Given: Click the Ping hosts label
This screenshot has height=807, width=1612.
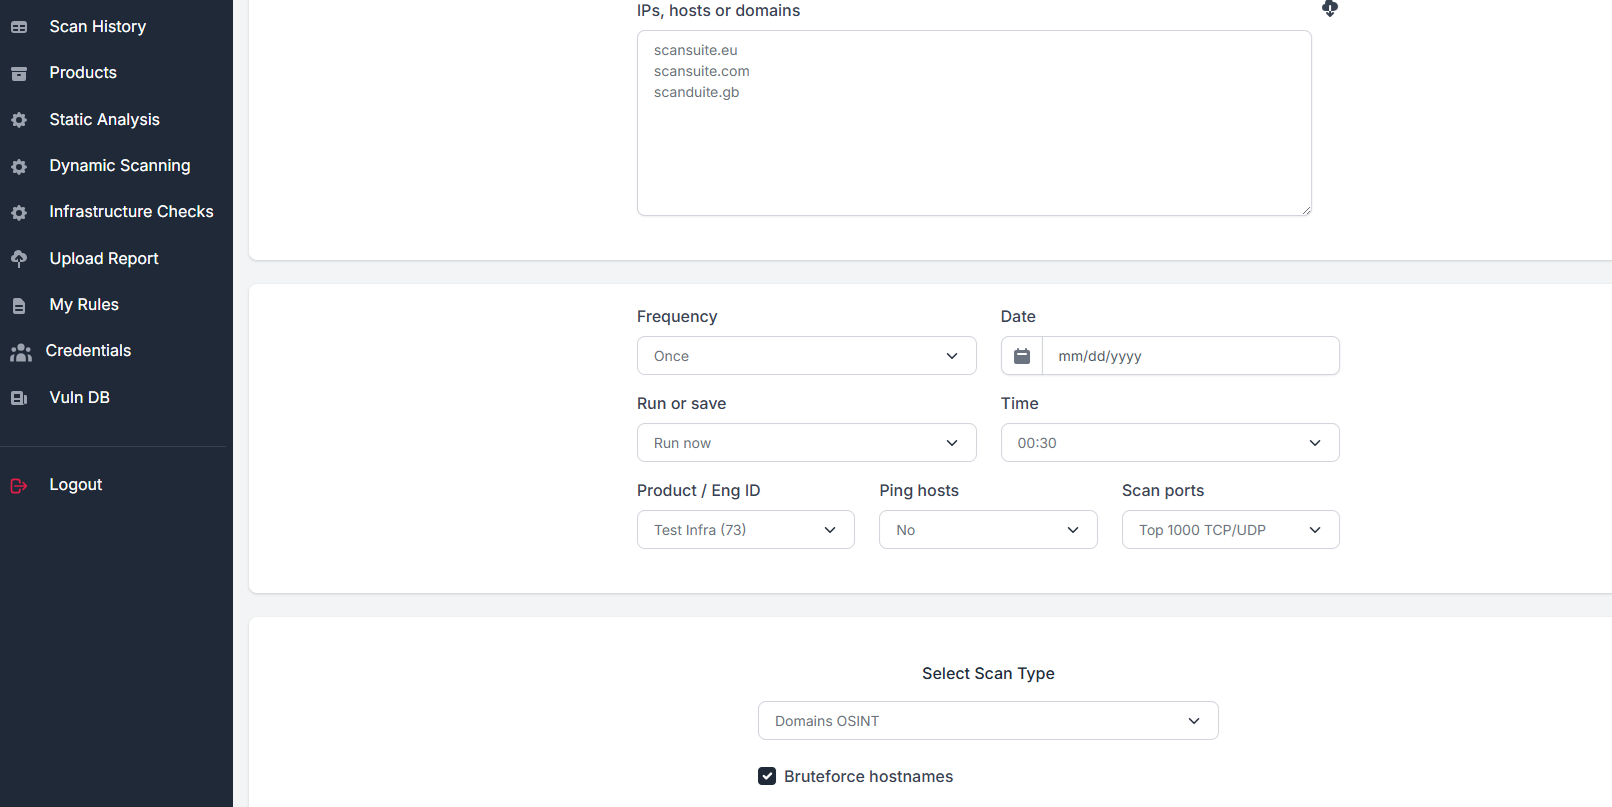Looking at the screenshot, I should coord(919,490).
